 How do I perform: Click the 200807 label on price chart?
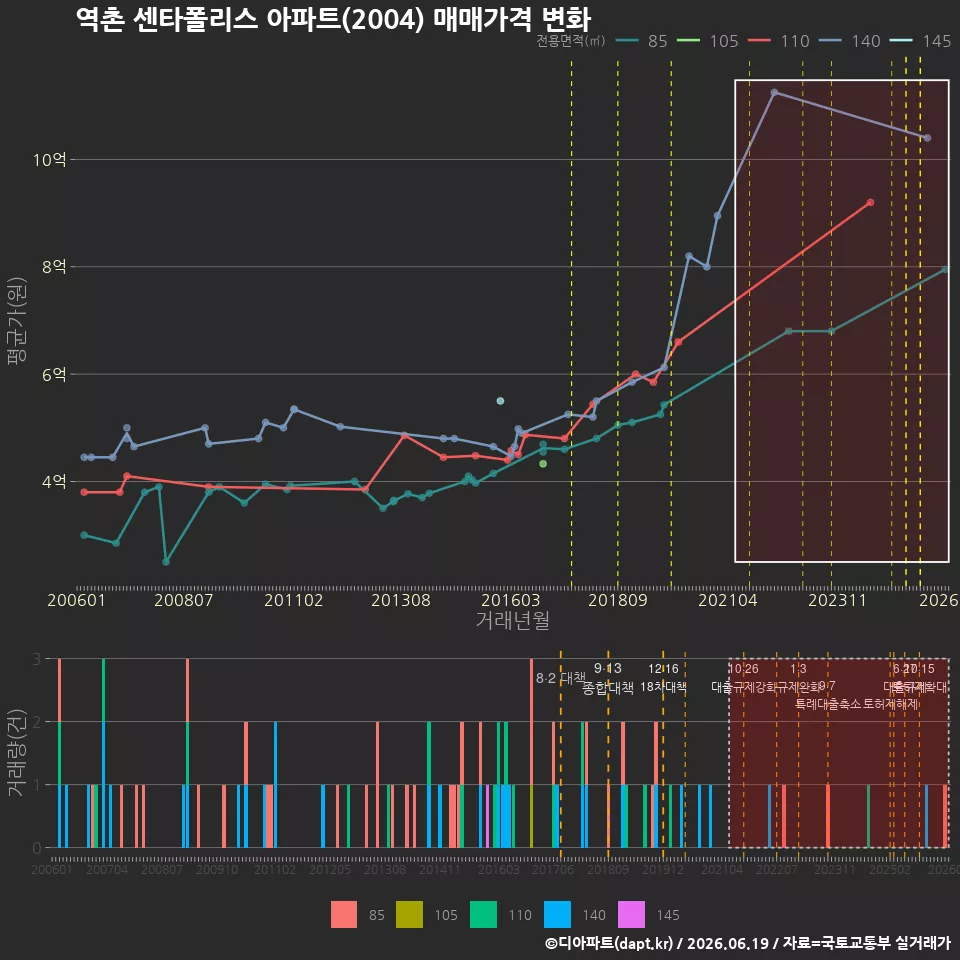(x=184, y=600)
